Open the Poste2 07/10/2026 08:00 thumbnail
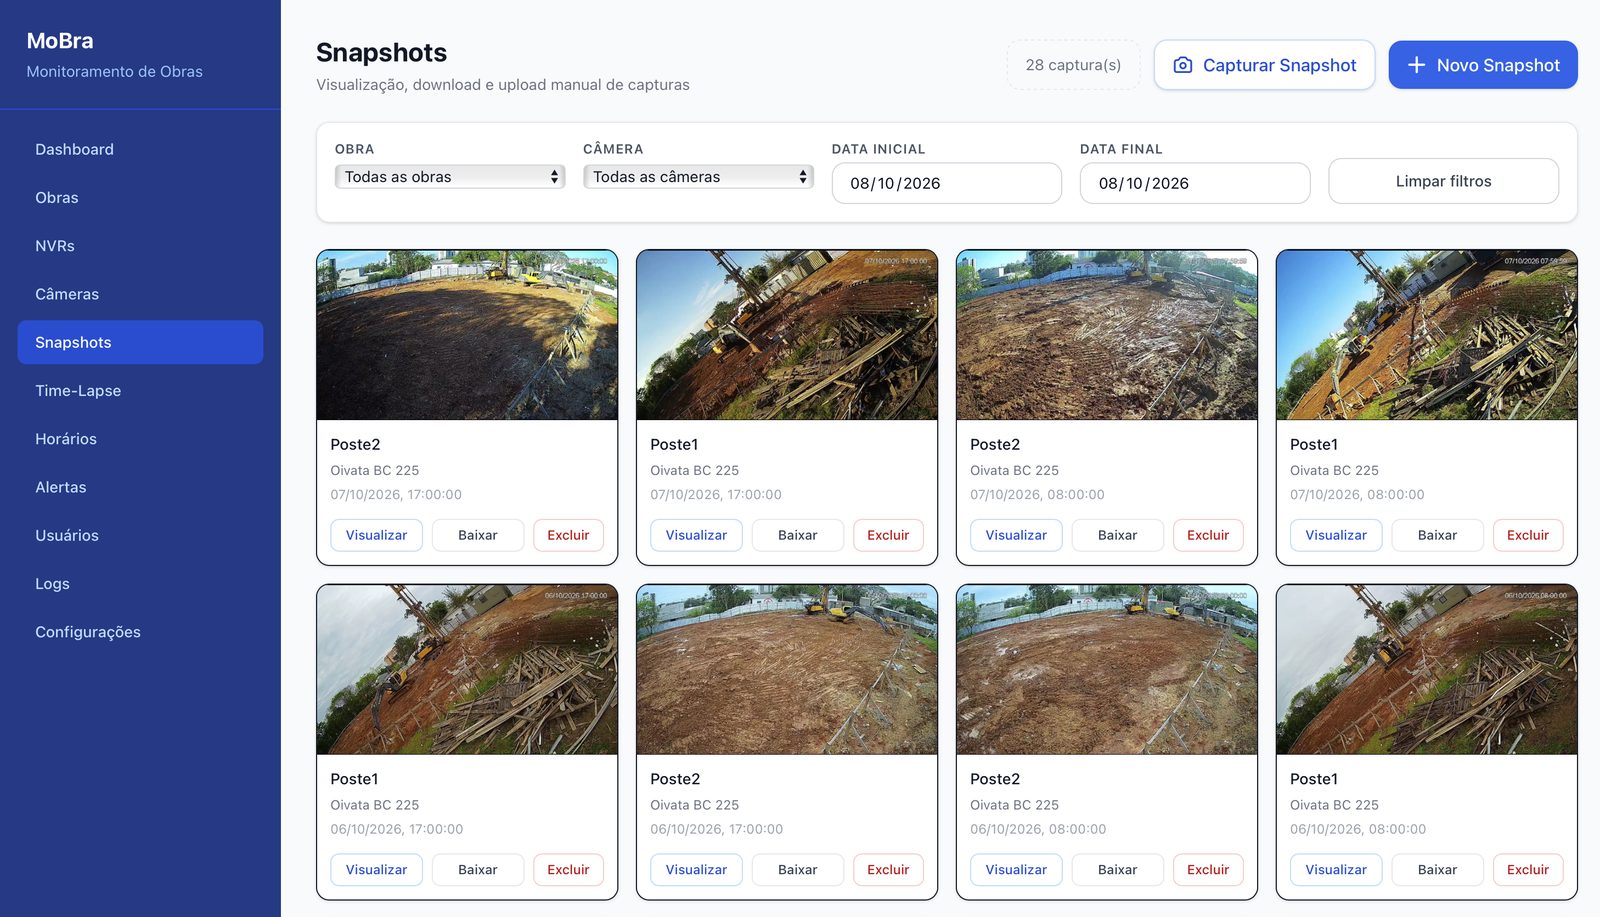 (x=1107, y=335)
